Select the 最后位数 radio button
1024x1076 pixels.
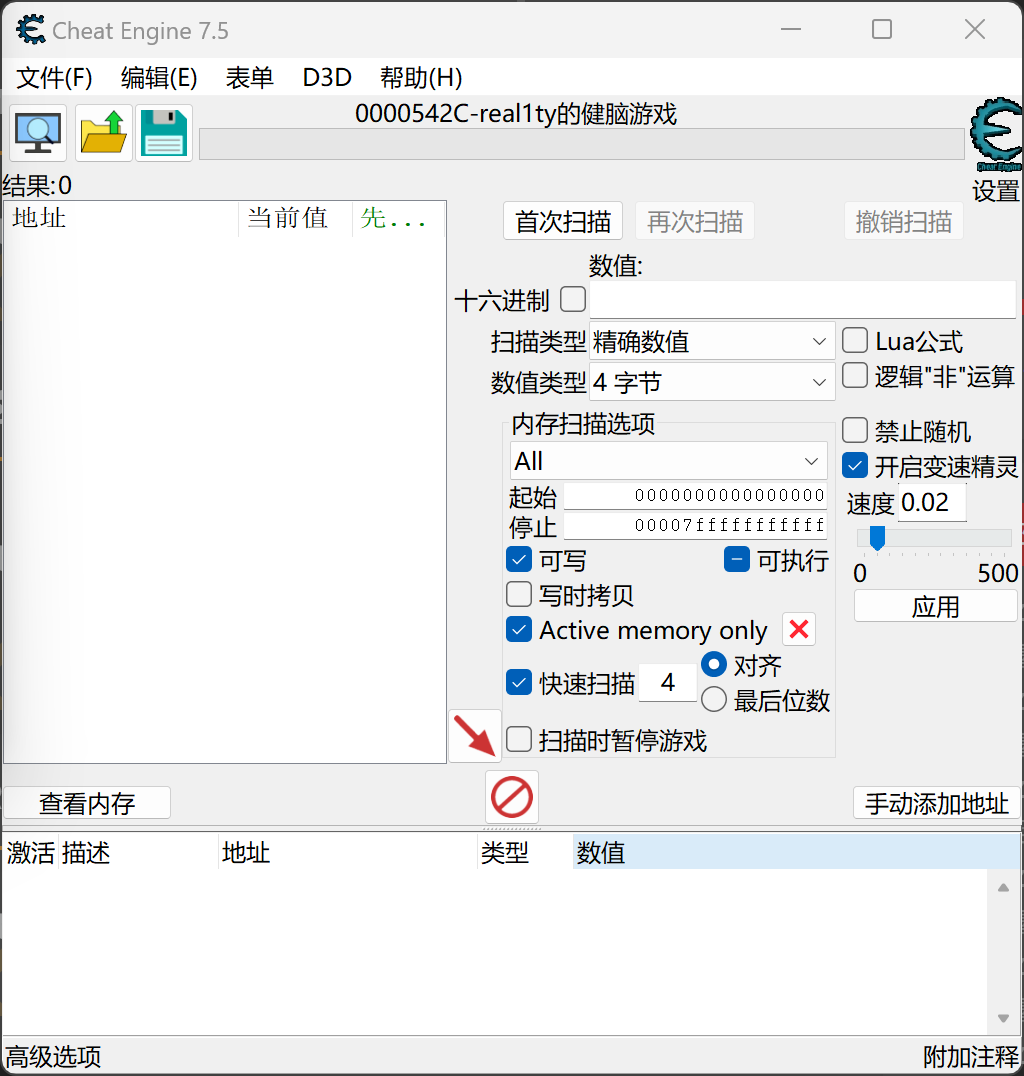(714, 700)
